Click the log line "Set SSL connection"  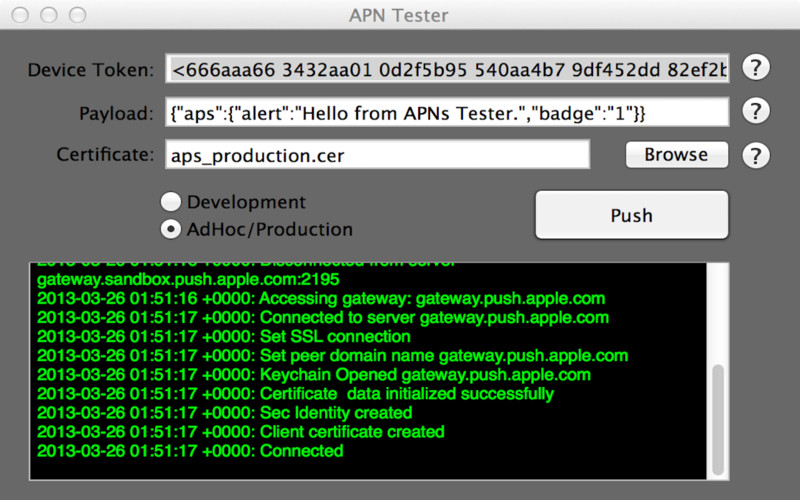(x=223, y=337)
